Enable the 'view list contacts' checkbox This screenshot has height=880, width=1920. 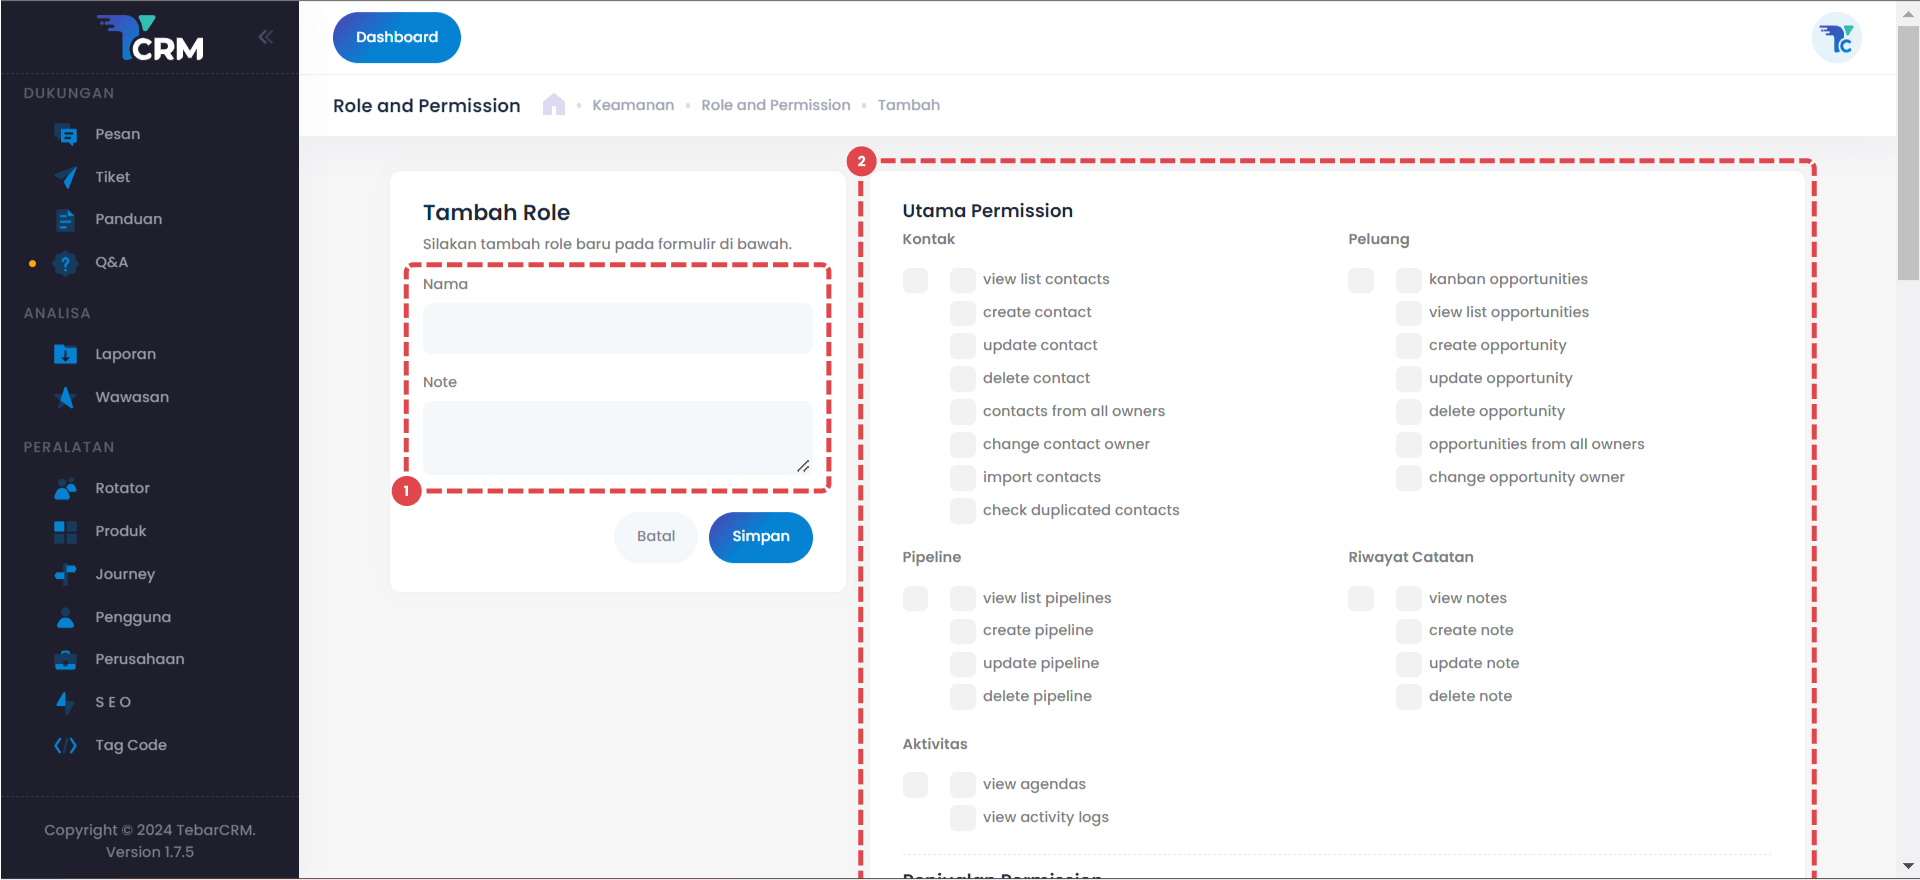(963, 280)
